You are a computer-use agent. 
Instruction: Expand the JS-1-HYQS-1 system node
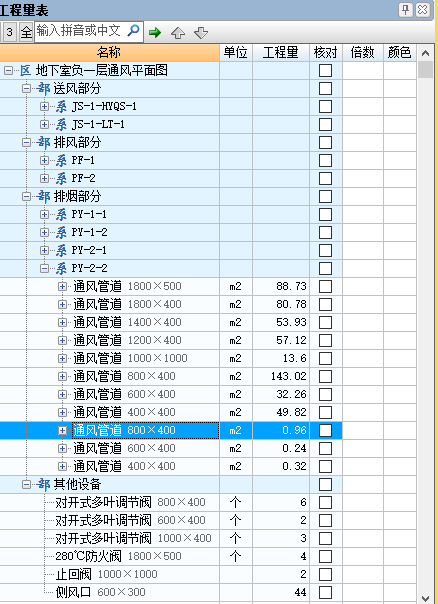(x=44, y=106)
